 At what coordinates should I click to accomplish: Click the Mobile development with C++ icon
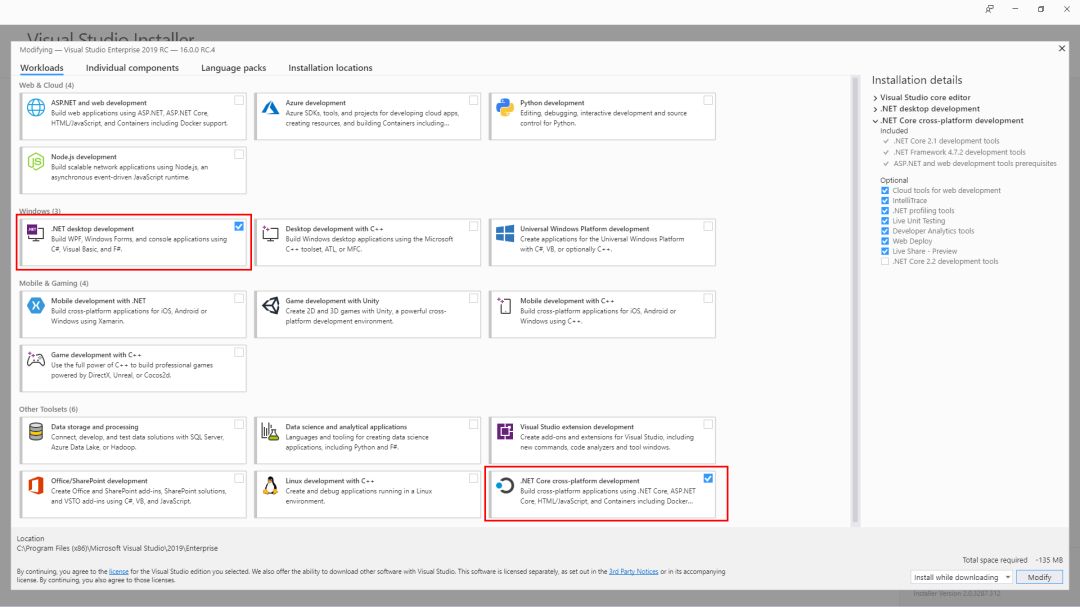click(505, 306)
